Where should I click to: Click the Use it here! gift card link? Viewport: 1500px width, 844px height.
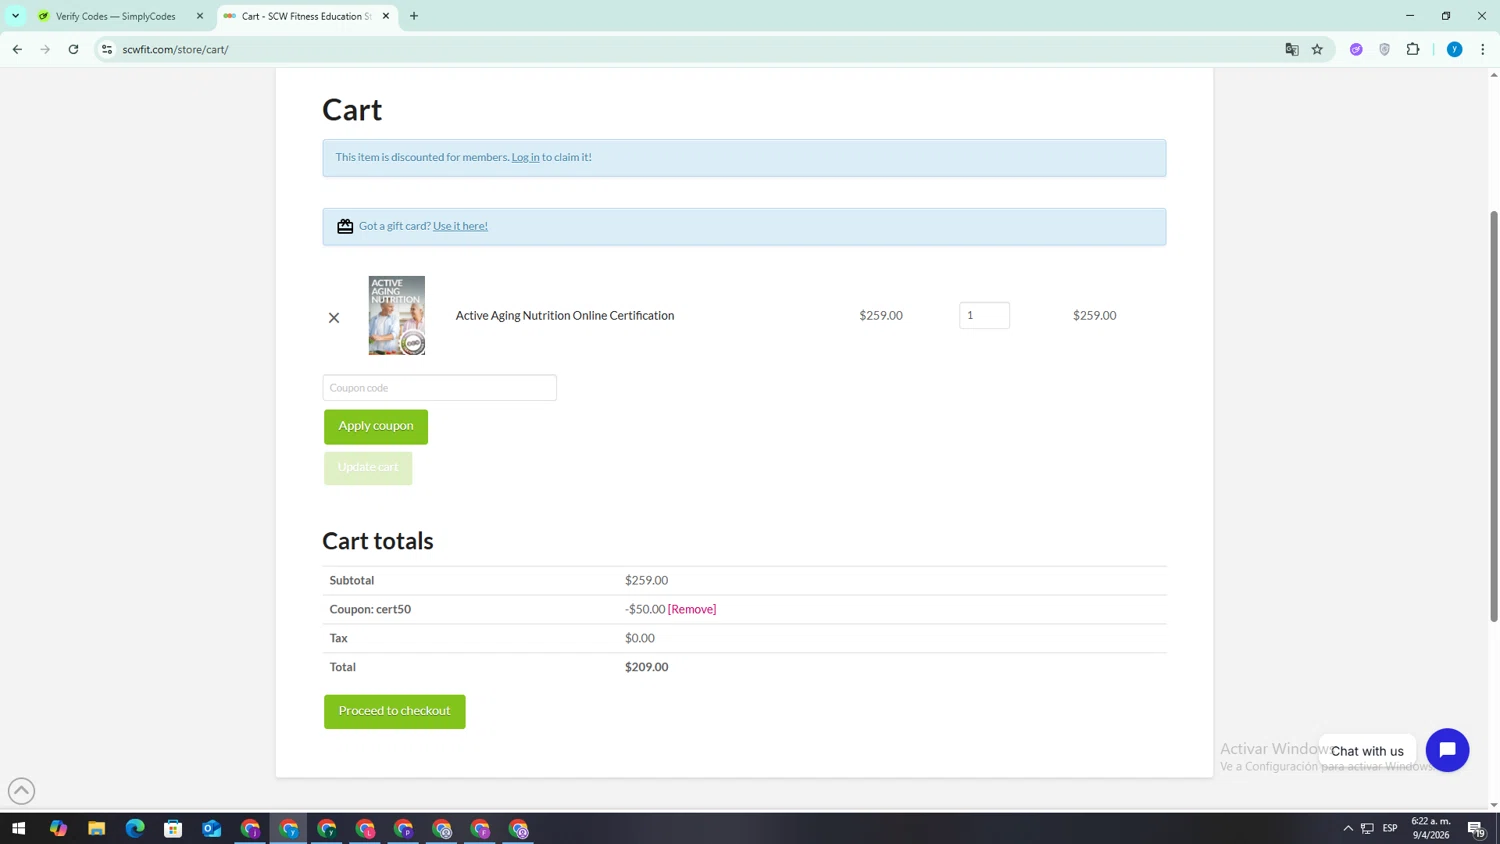click(x=460, y=226)
